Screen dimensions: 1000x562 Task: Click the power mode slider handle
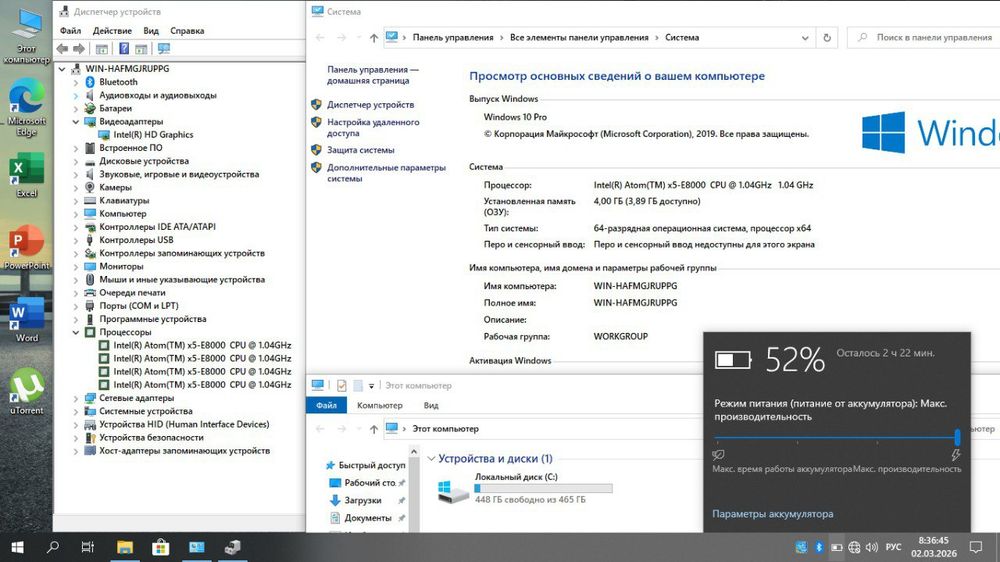pos(957,437)
